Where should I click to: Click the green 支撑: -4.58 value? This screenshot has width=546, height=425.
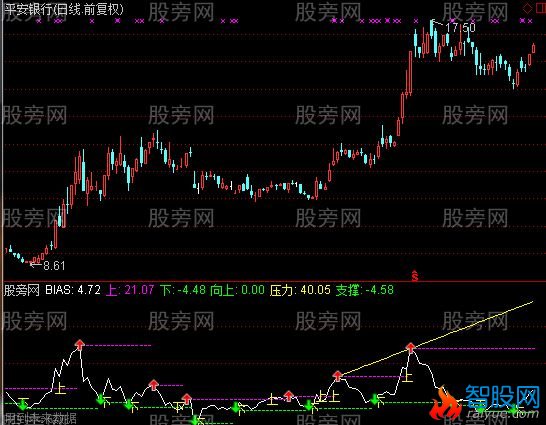tap(365, 290)
